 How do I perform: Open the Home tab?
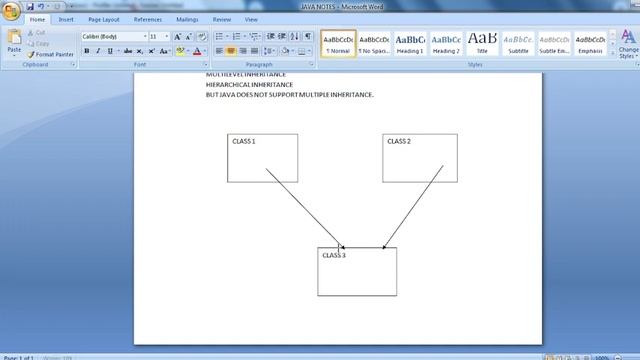pos(37,20)
